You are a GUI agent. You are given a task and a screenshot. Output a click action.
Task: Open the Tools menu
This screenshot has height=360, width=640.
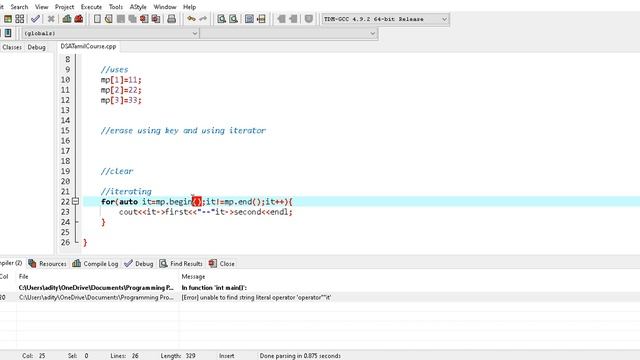(x=116, y=7)
